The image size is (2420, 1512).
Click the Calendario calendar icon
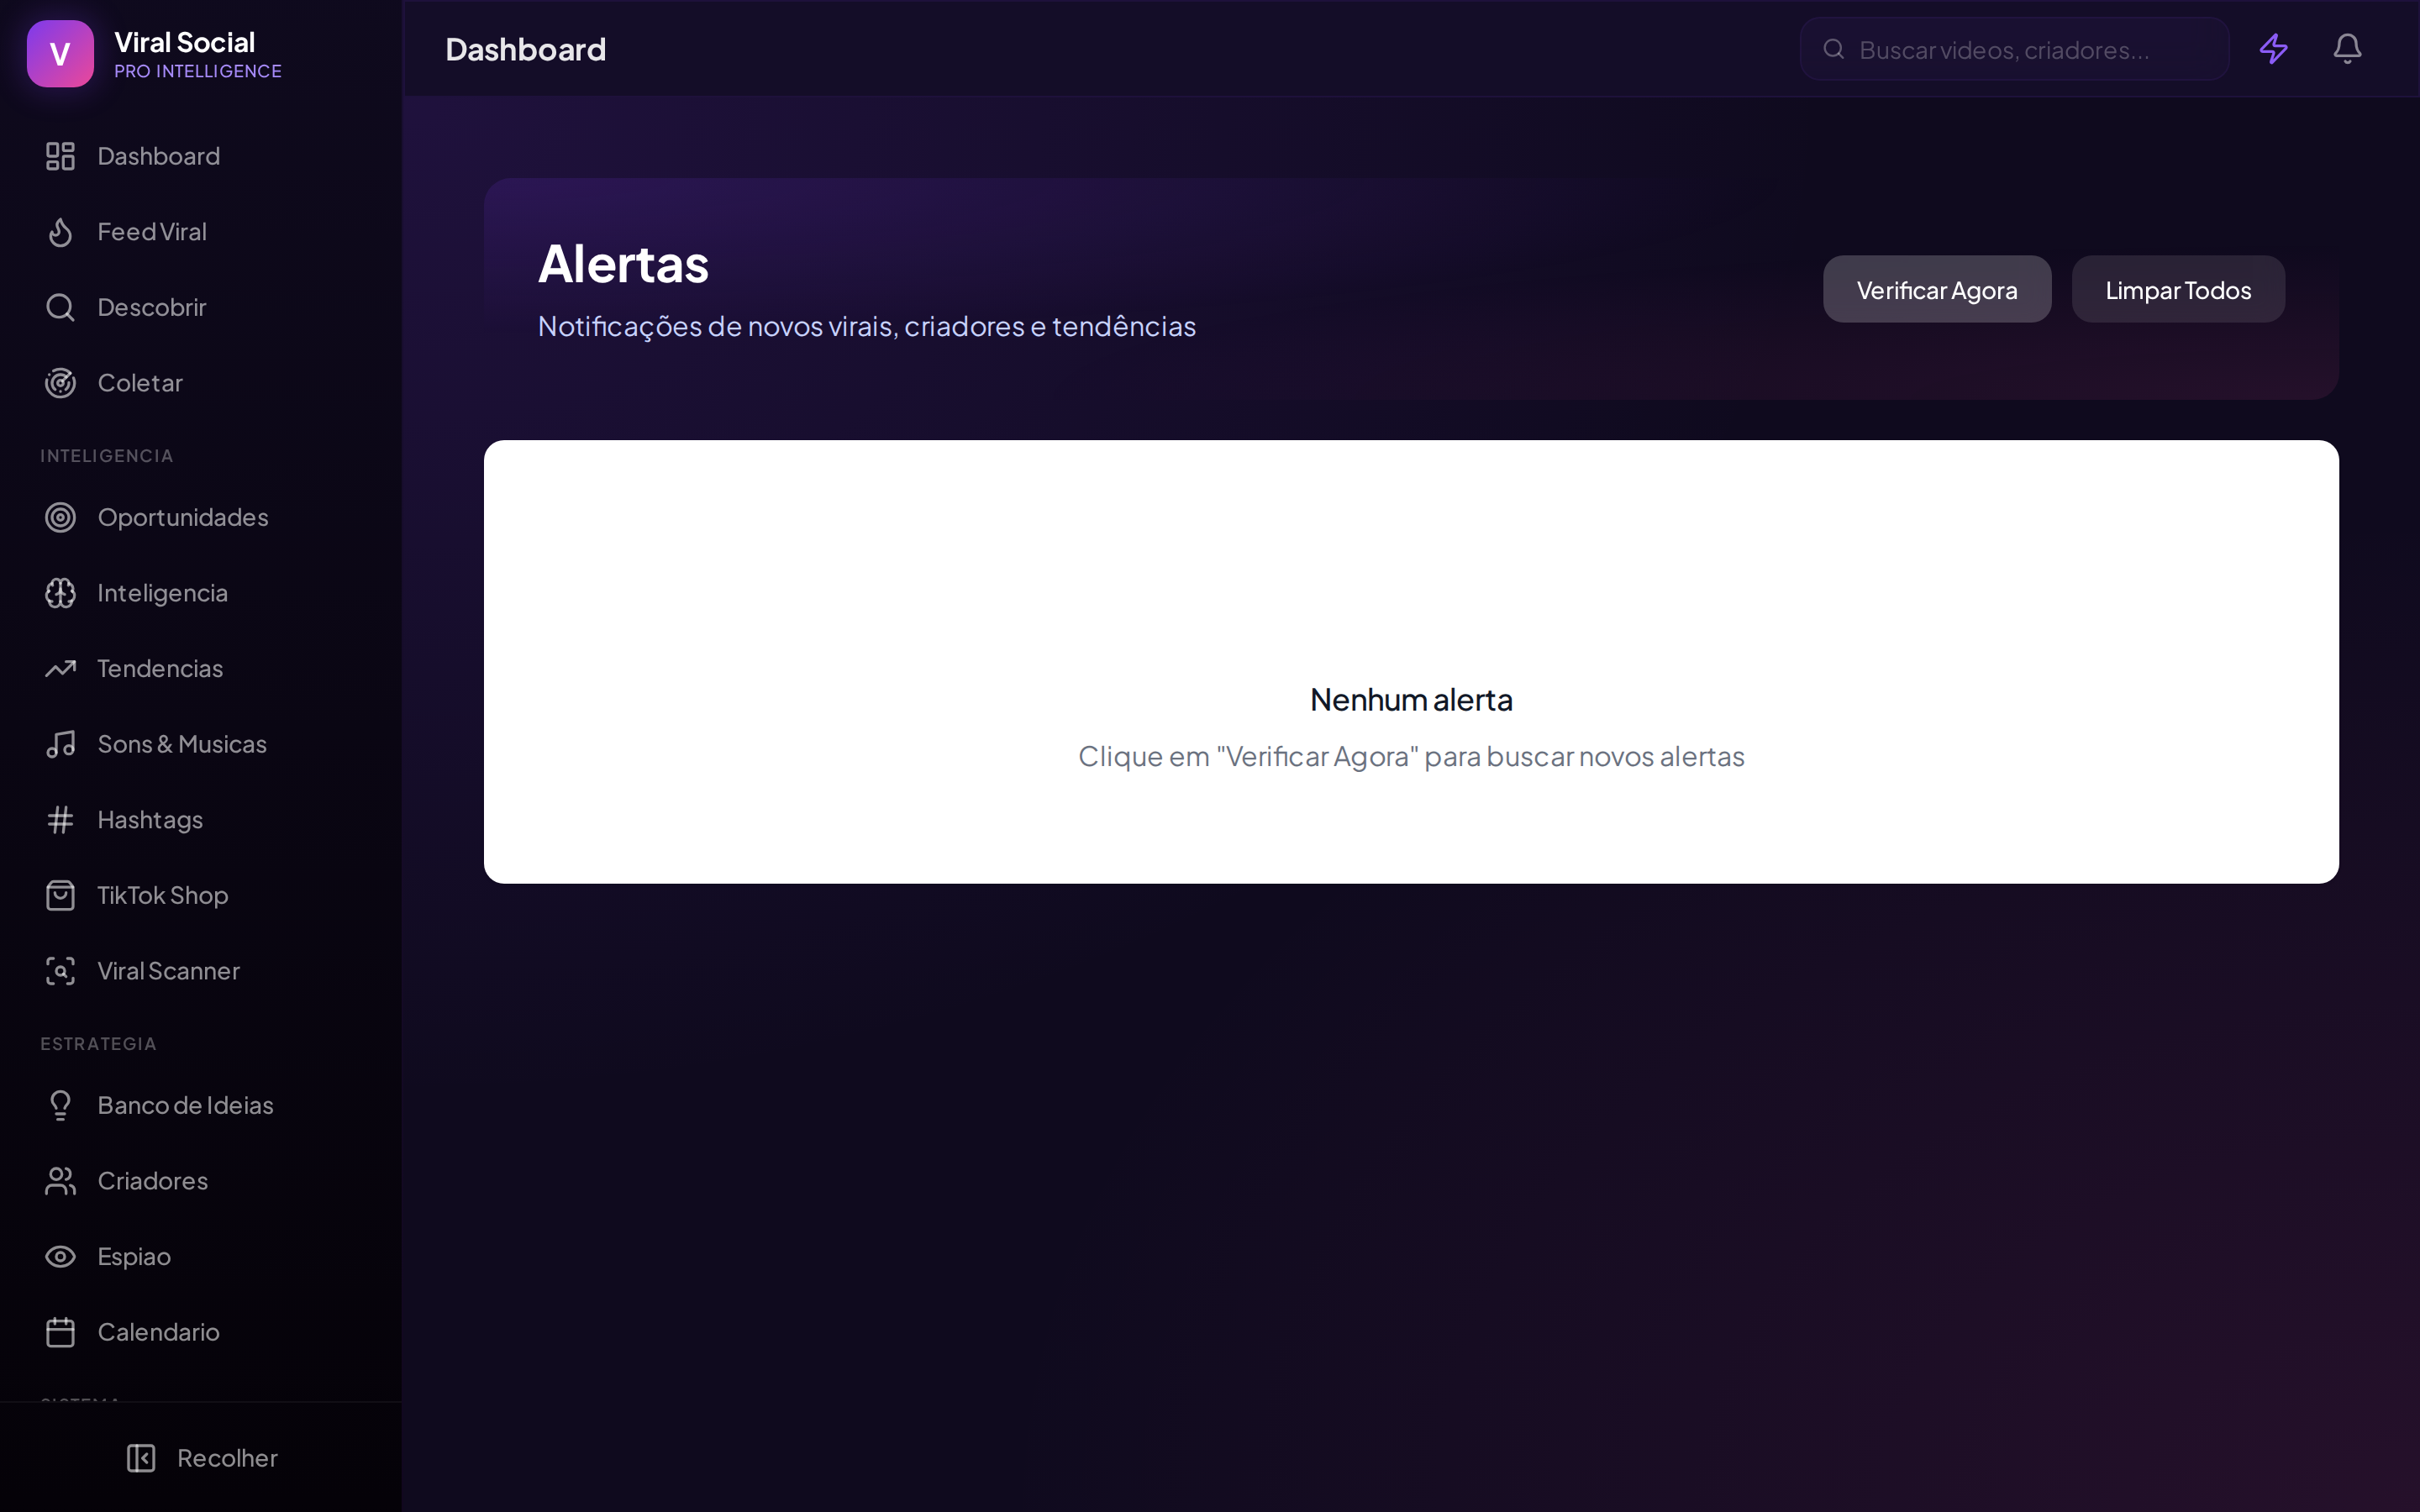point(60,1332)
